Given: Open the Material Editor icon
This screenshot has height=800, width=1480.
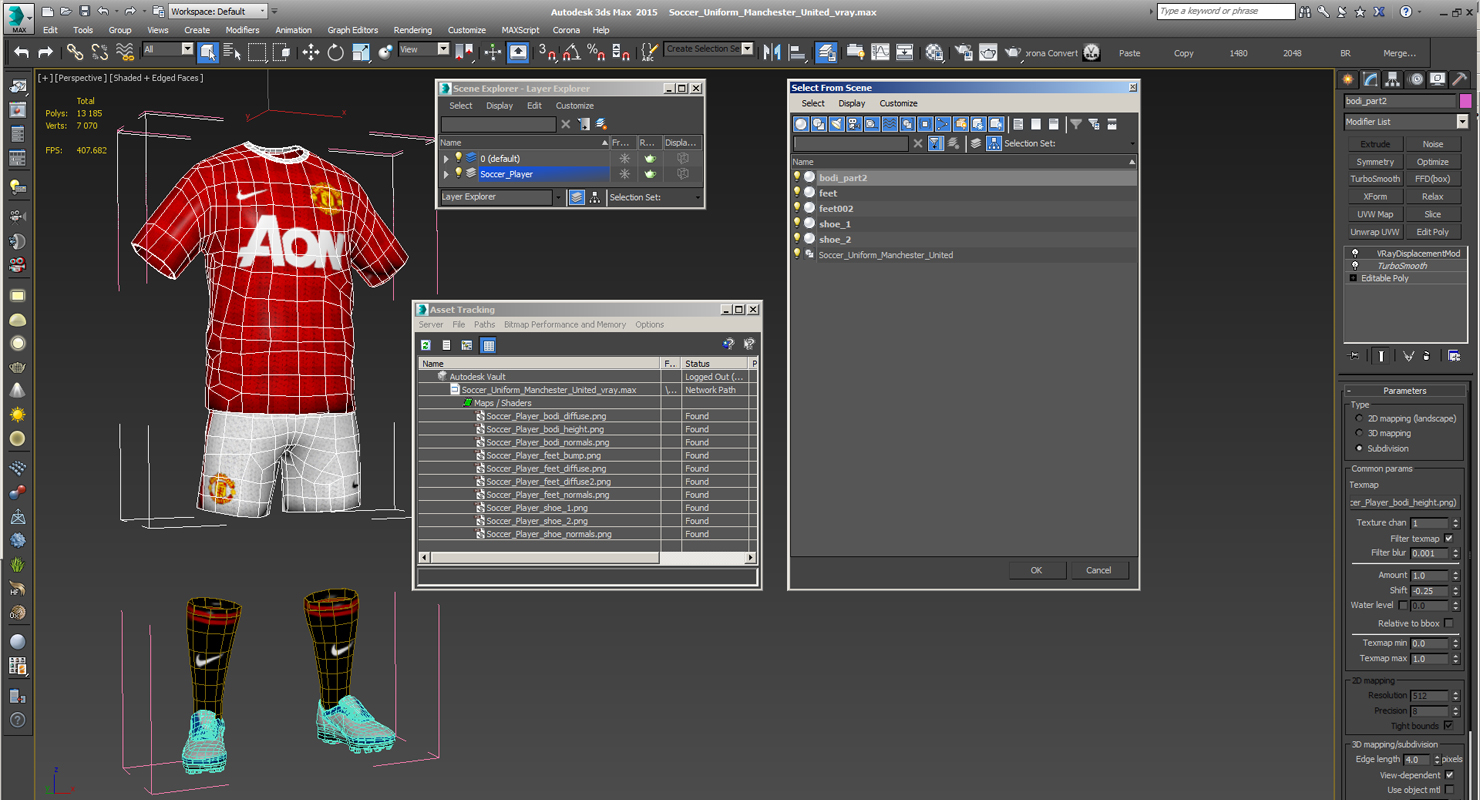Looking at the screenshot, I should pos(934,52).
